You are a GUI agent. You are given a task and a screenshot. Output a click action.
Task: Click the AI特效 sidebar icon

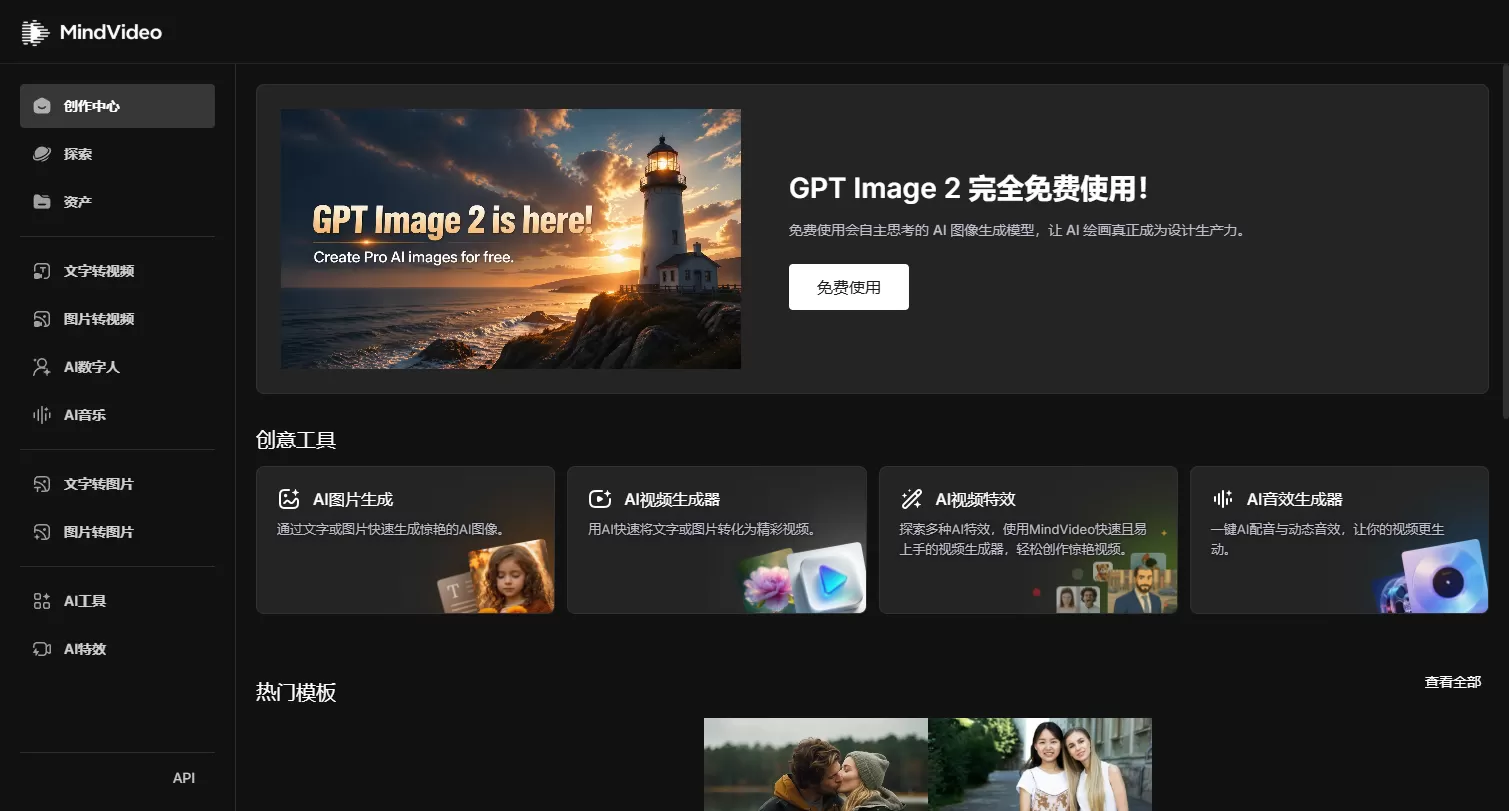point(42,649)
